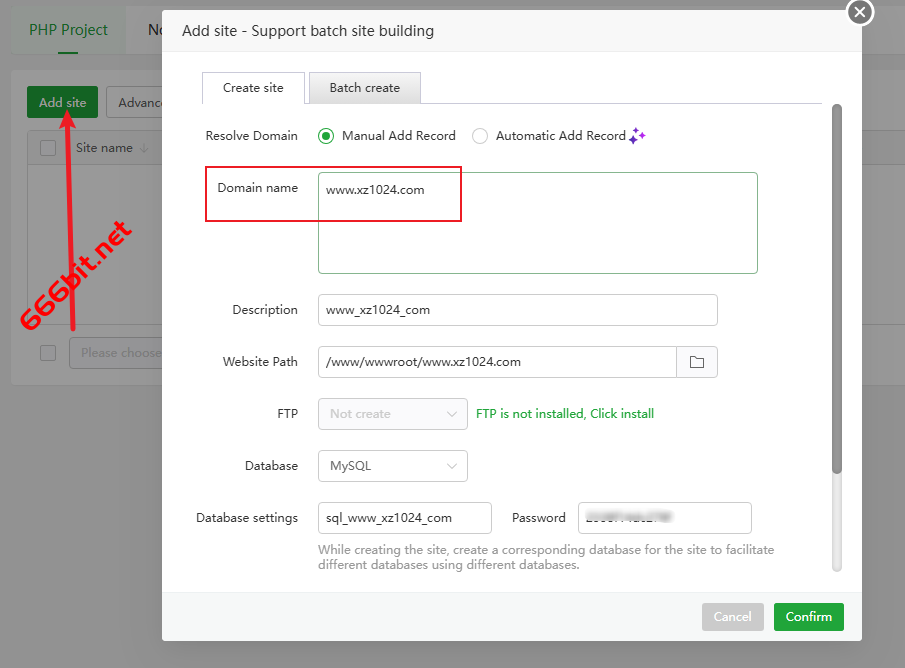Screen dimensions: 905x668
Task: Open the PHP Project tab
Action: click(x=68, y=30)
